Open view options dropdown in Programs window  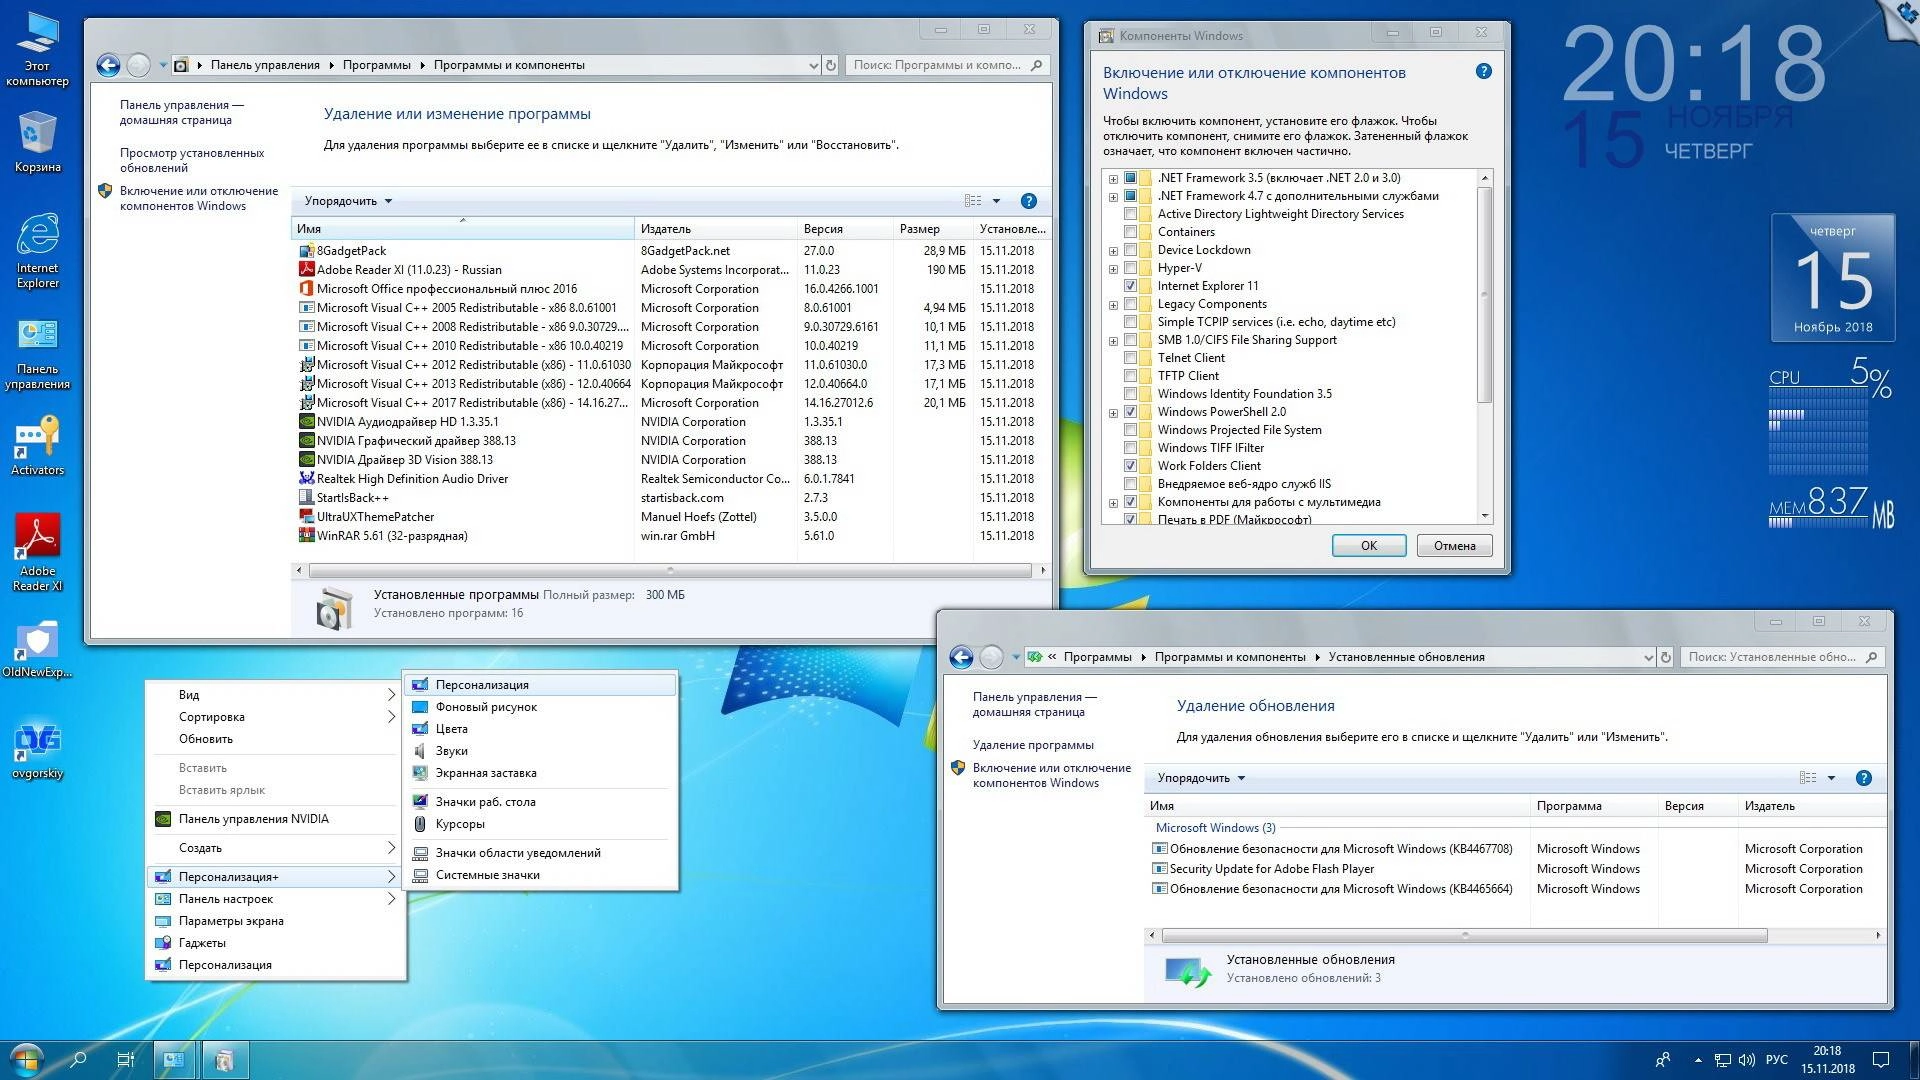click(996, 201)
